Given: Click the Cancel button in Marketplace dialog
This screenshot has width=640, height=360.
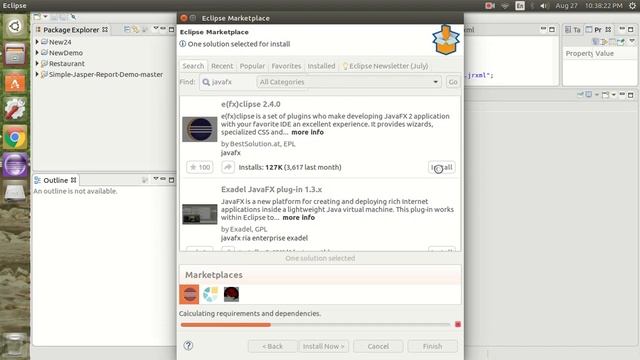Looking at the screenshot, I should click(378, 346).
